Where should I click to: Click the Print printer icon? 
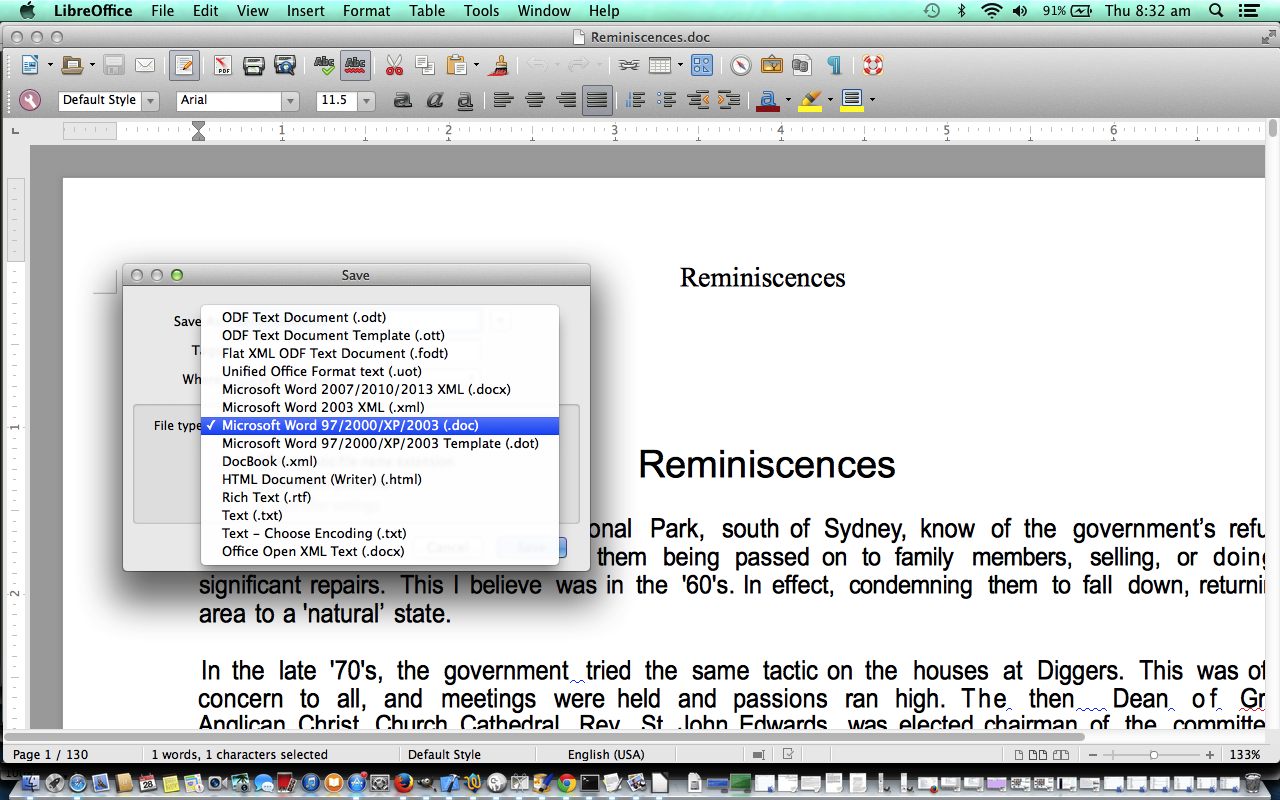(x=254, y=66)
